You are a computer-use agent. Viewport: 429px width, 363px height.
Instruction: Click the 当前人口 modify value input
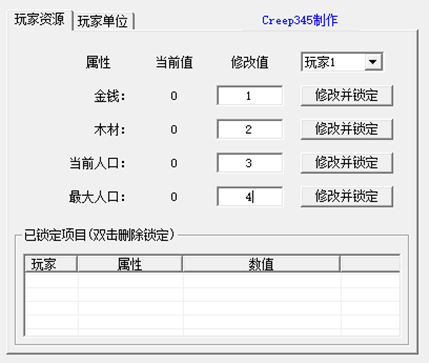click(250, 163)
